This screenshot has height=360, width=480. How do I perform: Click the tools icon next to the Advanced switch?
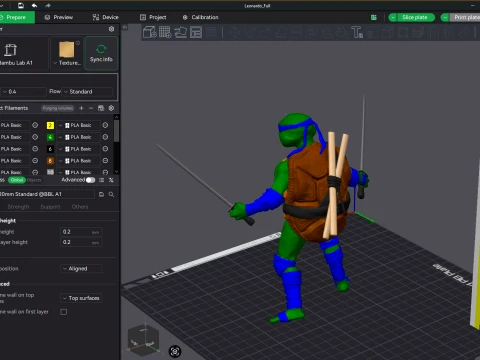pyautogui.click(x=111, y=180)
